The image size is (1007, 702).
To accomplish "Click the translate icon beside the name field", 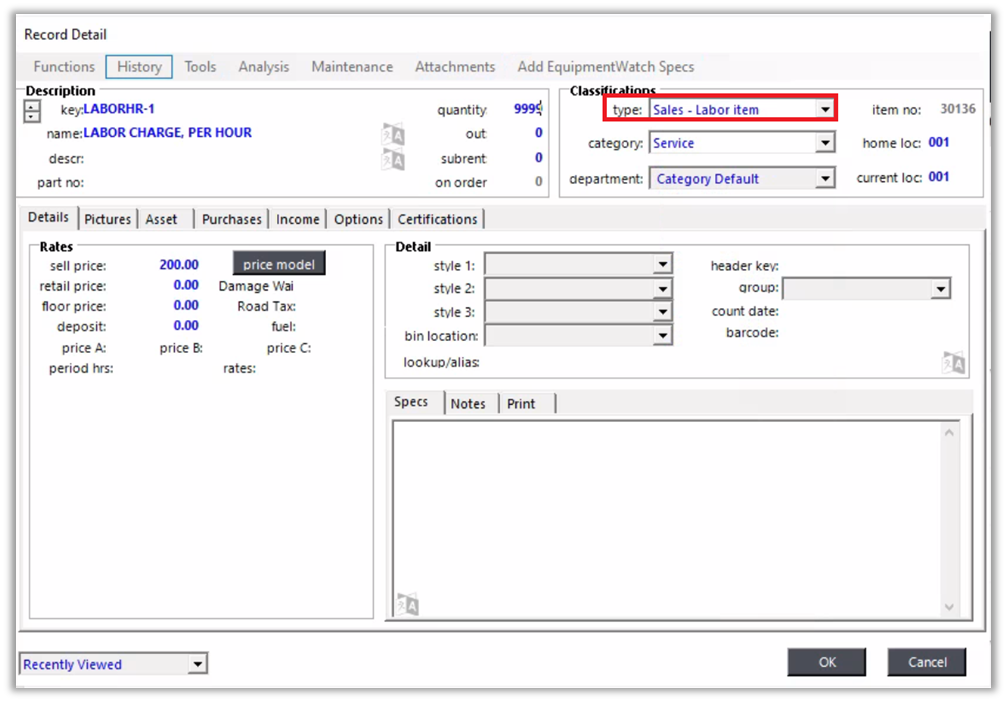I will tap(393, 135).
